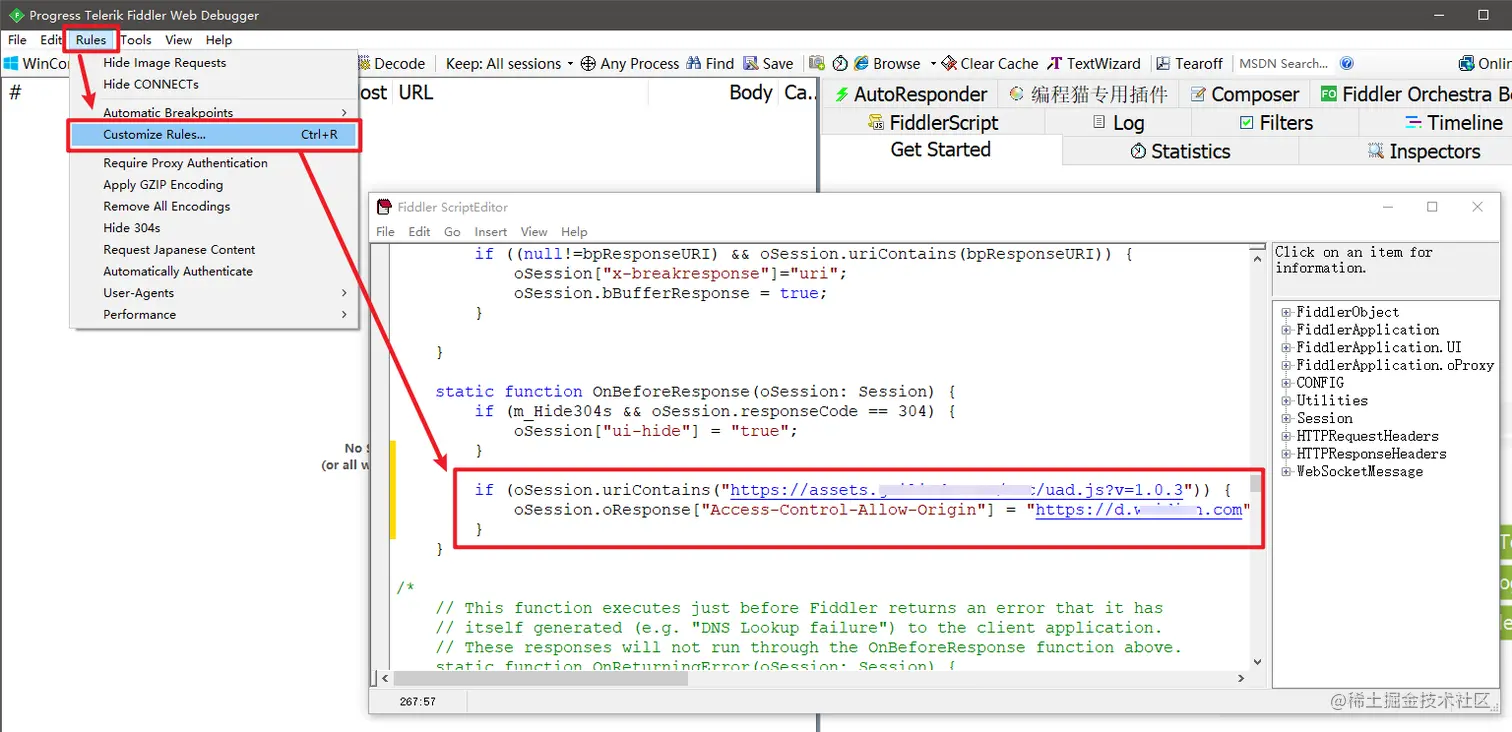Toggle Remove All Encodings rule
This screenshot has width=1512, height=732.
coord(214,206)
